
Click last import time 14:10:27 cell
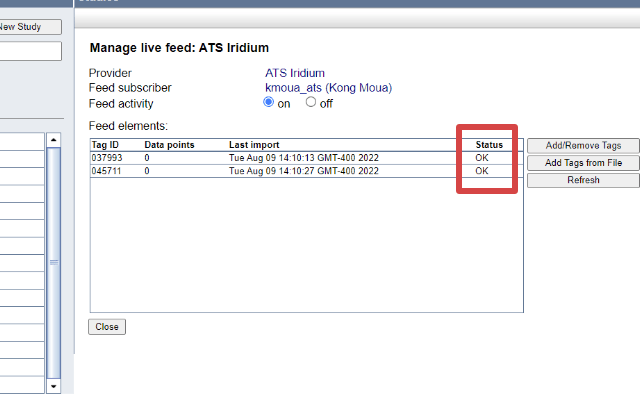[x=304, y=171]
